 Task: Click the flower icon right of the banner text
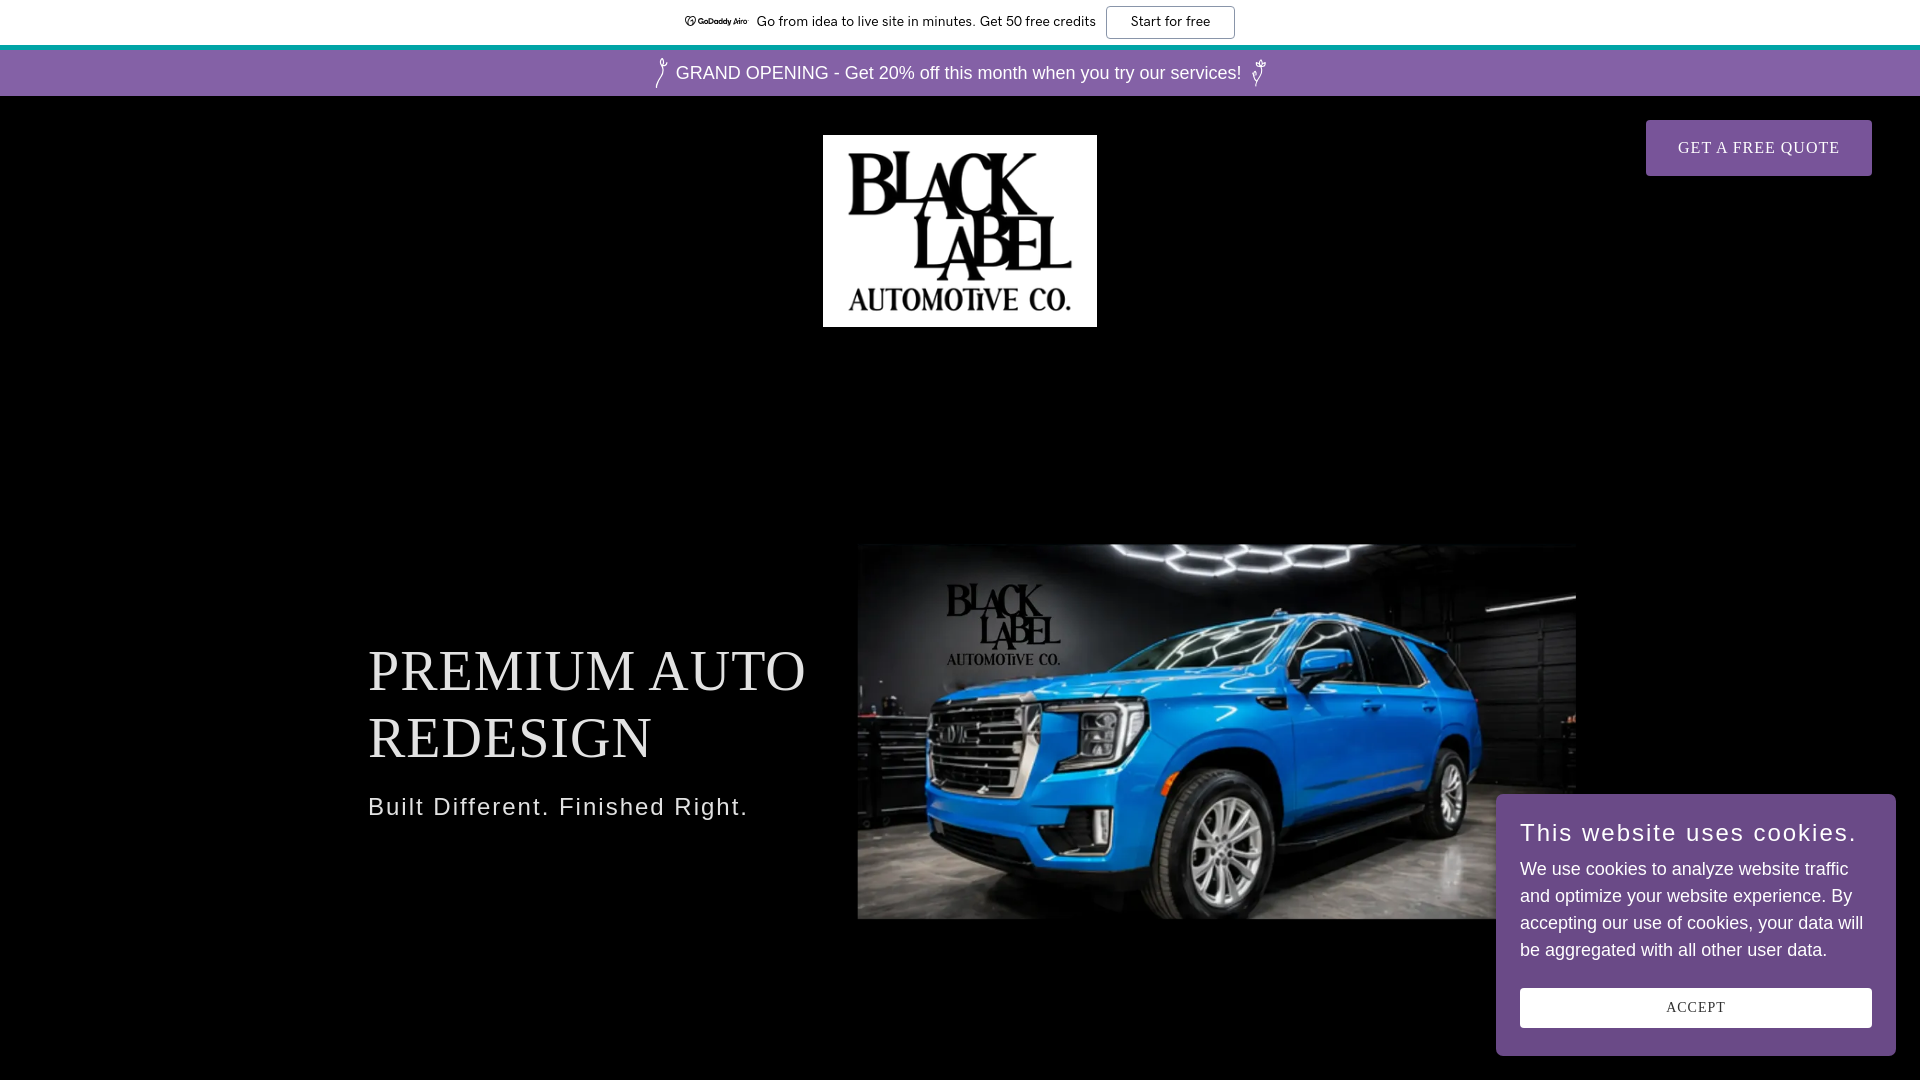[1259, 73]
